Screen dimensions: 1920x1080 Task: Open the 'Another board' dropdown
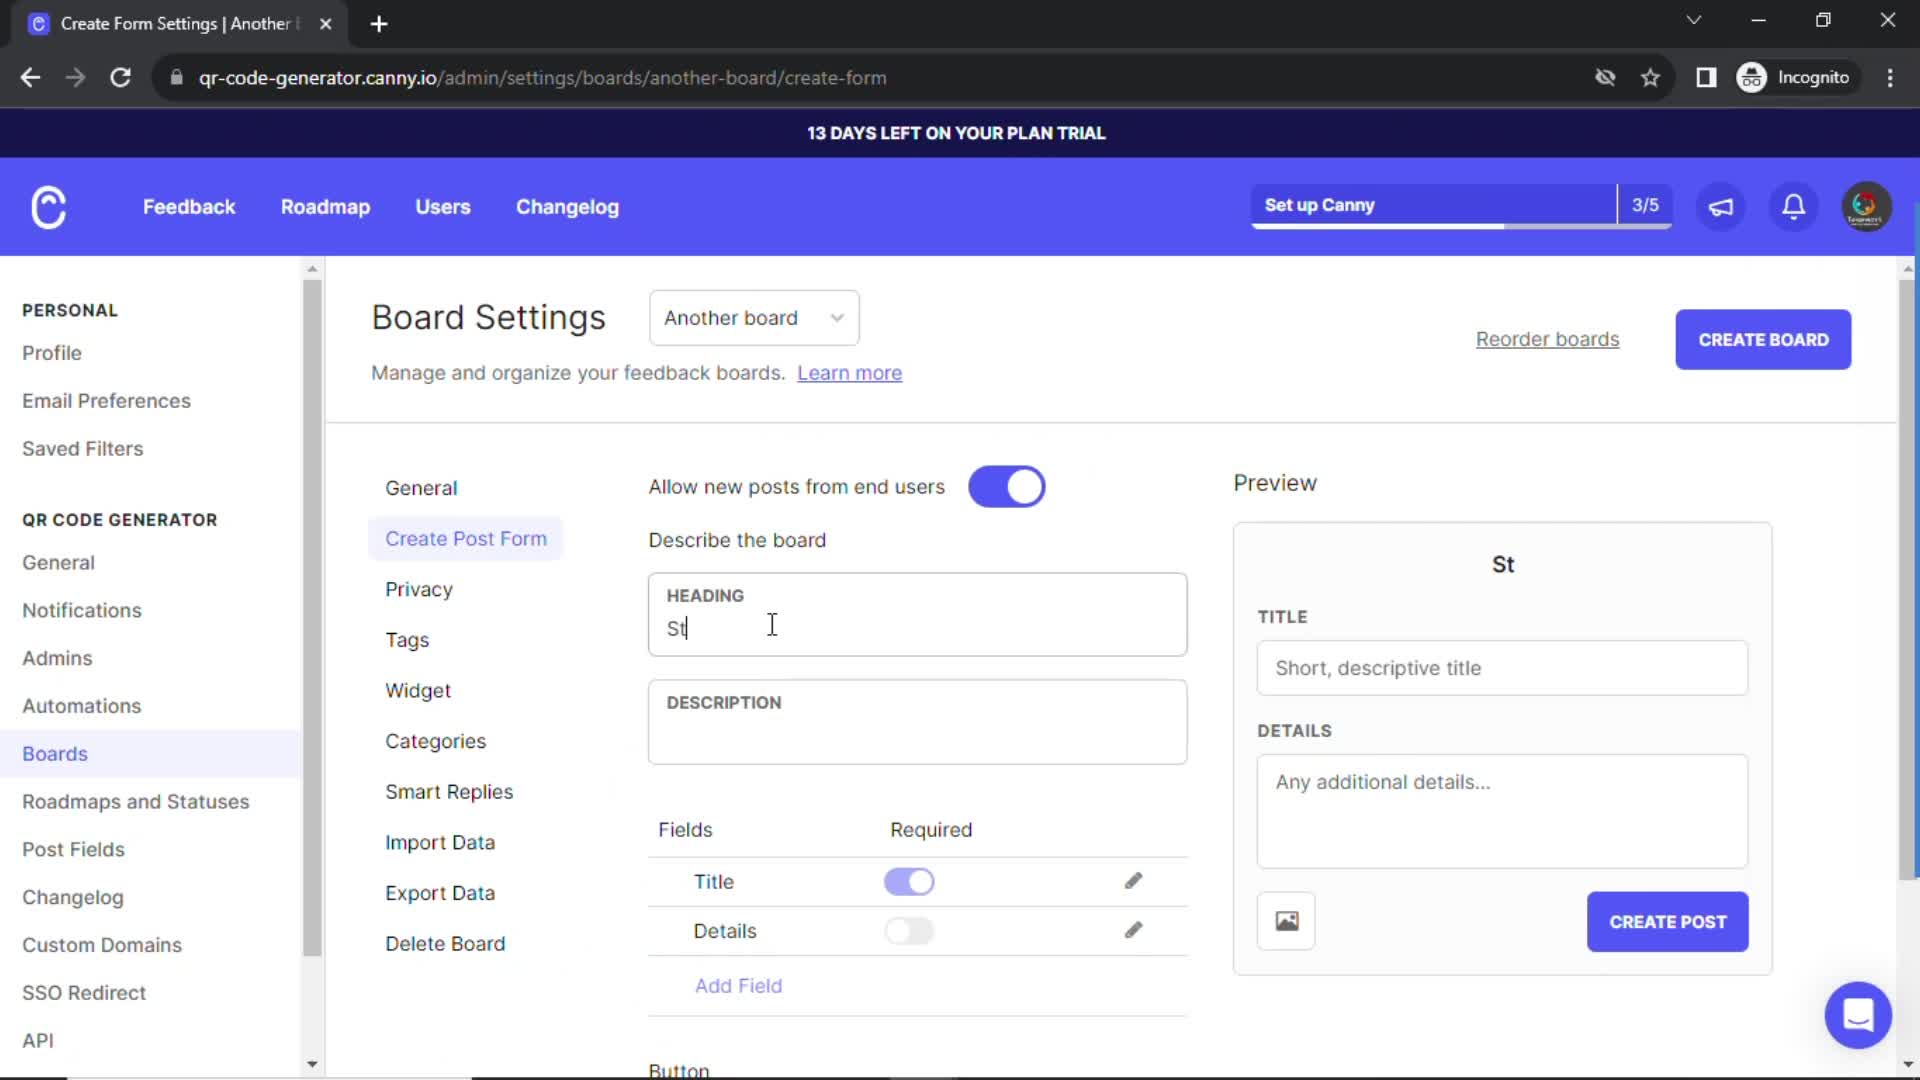tap(754, 318)
